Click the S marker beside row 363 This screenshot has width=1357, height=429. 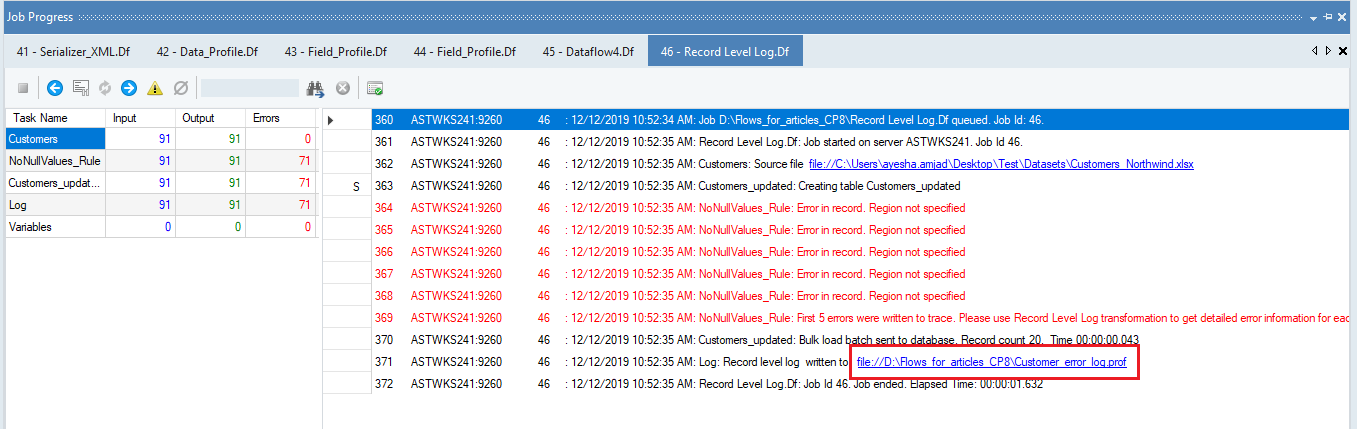[356, 186]
